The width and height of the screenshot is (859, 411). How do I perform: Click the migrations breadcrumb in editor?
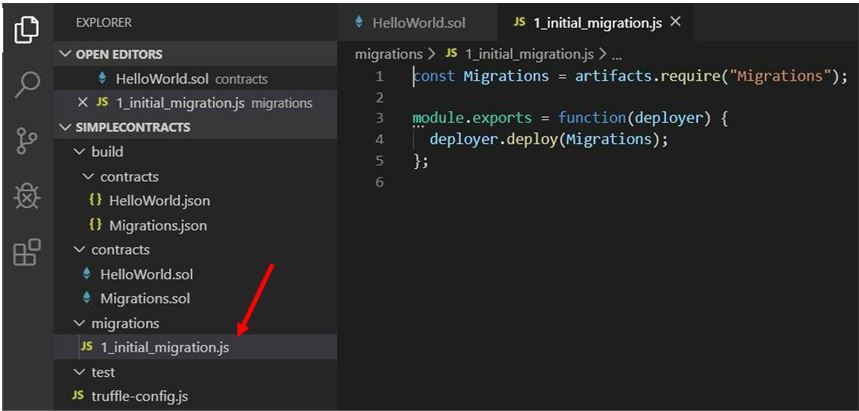click(388, 54)
